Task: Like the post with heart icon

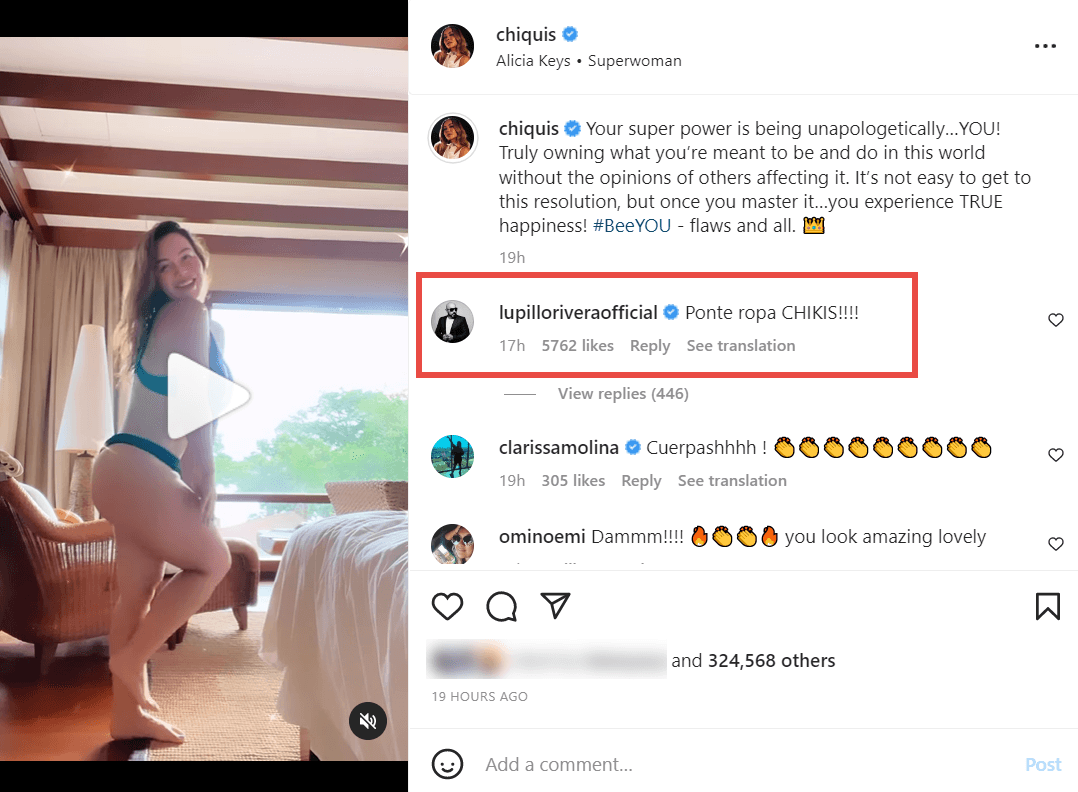Action: pyautogui.click(x=448, y=606)
